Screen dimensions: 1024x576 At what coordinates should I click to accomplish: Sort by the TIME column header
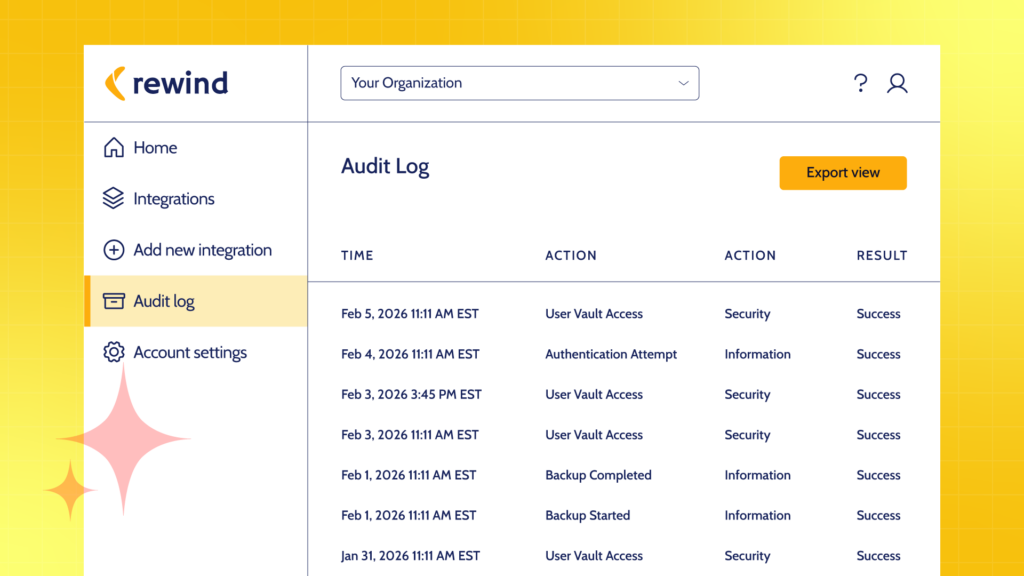pyautogui.click(x=357, y=255)
